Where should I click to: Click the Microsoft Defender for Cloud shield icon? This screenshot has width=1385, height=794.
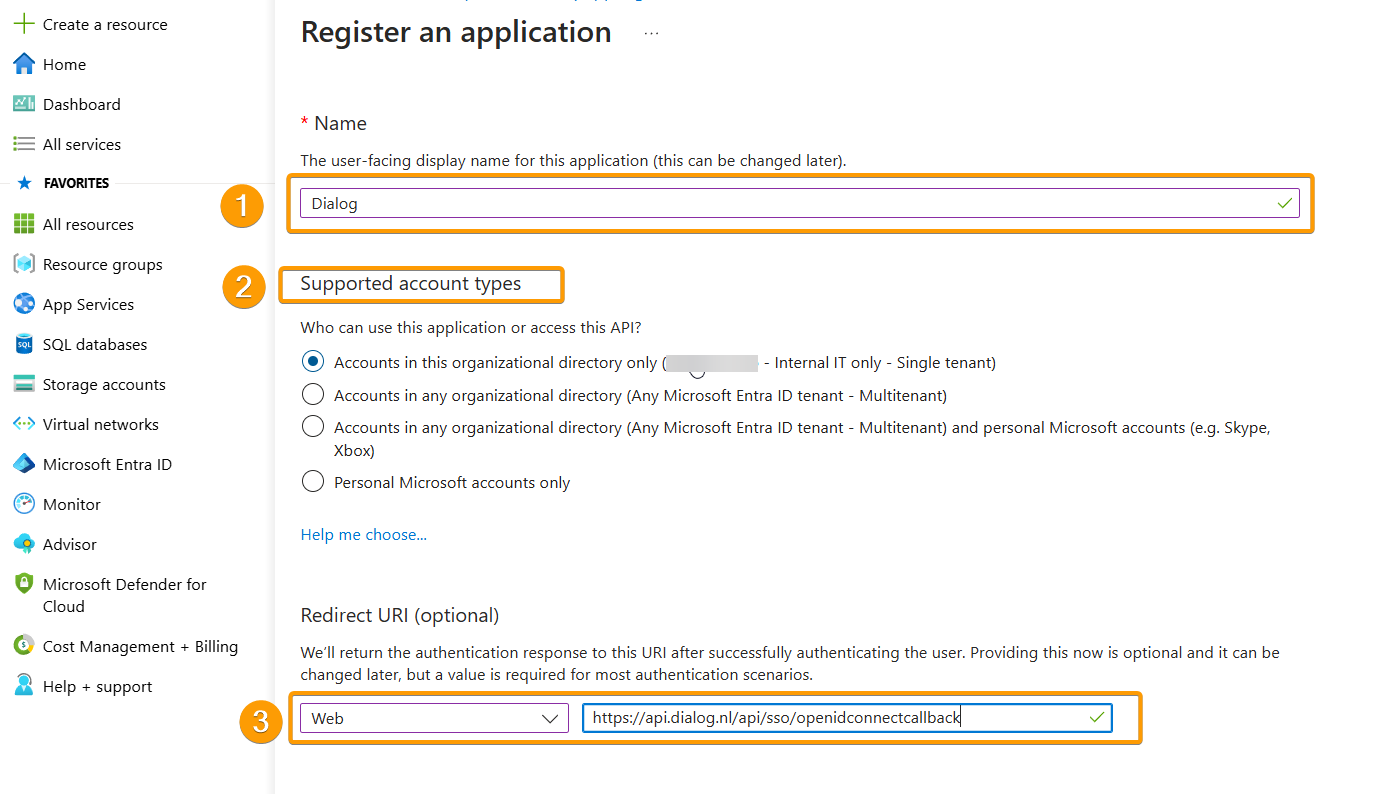(x=24, y=584)
